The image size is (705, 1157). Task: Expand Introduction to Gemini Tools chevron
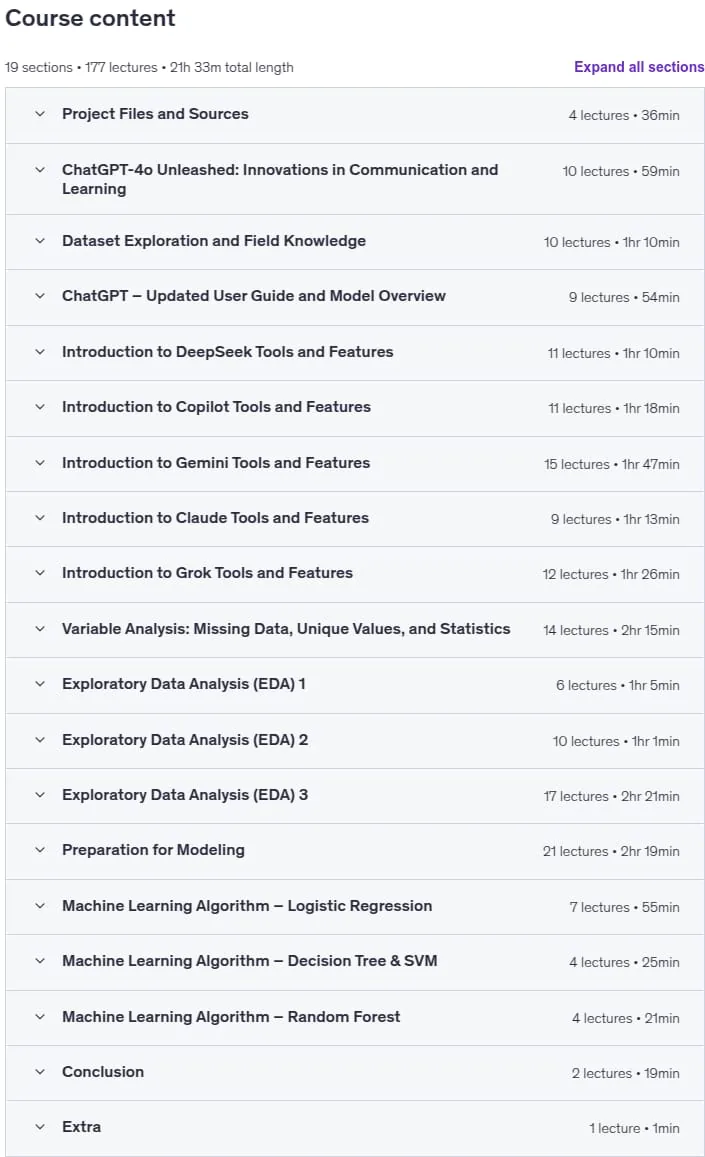tap(40, 463)
